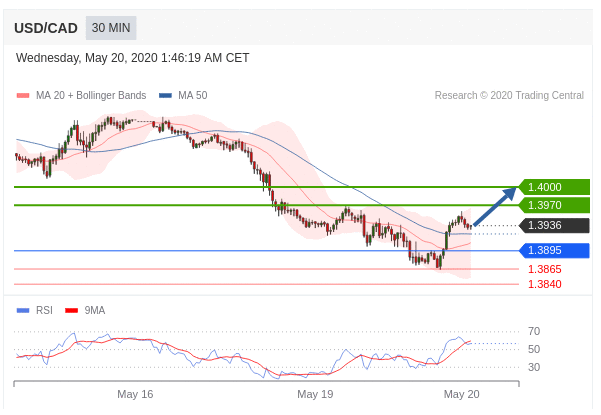
Task: Click the 'RSI' legend label
Action: [44, 310]
